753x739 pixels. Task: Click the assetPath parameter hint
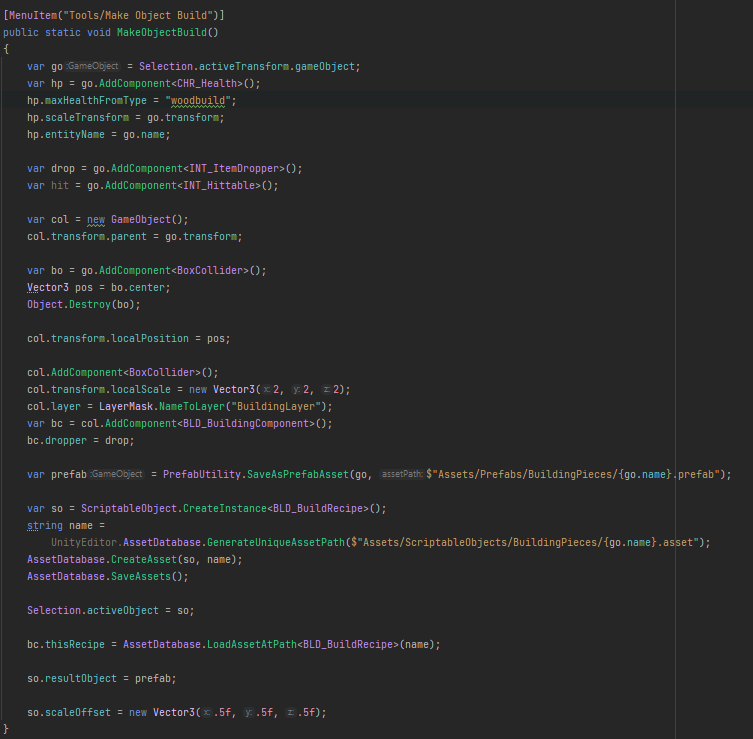(402, 474)
